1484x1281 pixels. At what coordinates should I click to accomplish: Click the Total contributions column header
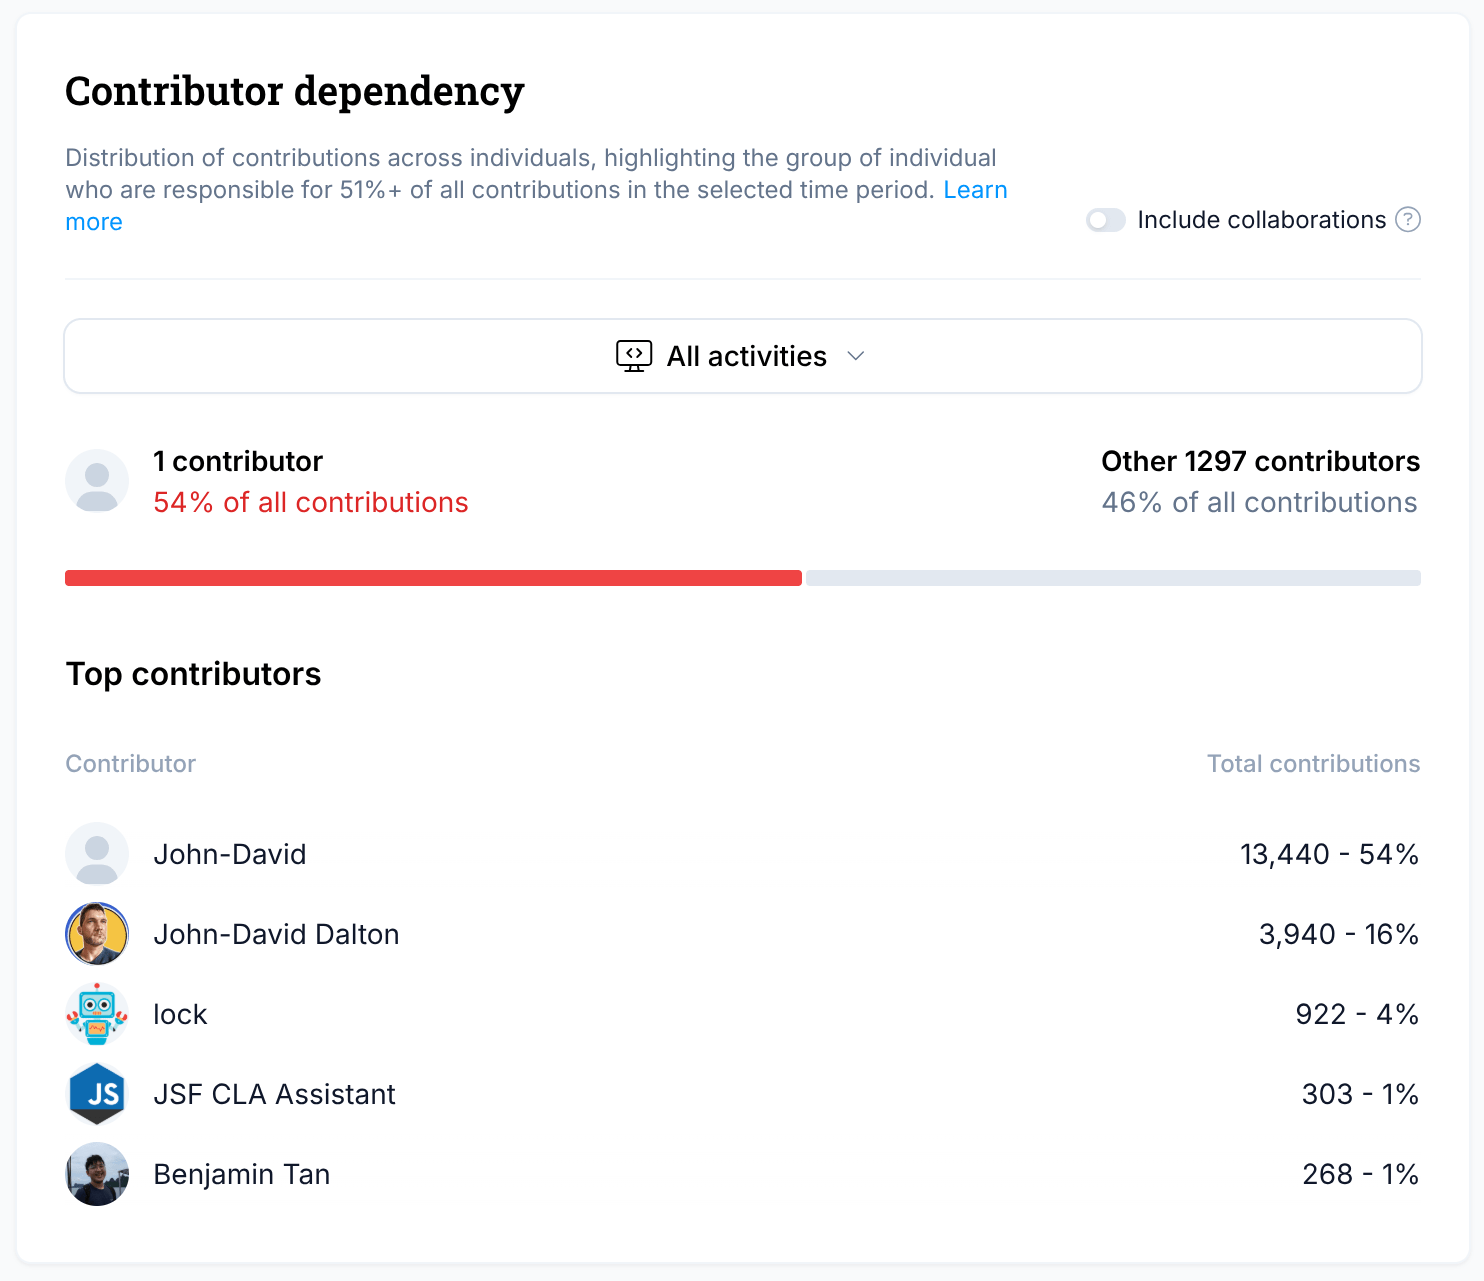point(1313,764)
